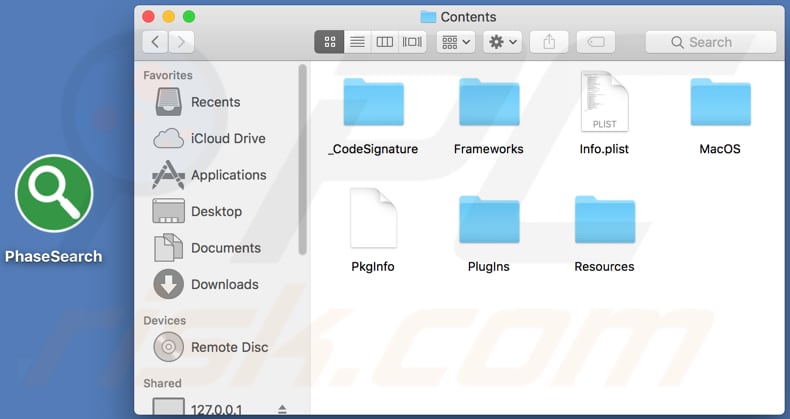Click the Share toolbar button
Viewport: 790px width, 419px height.
[x=549, y=42]
